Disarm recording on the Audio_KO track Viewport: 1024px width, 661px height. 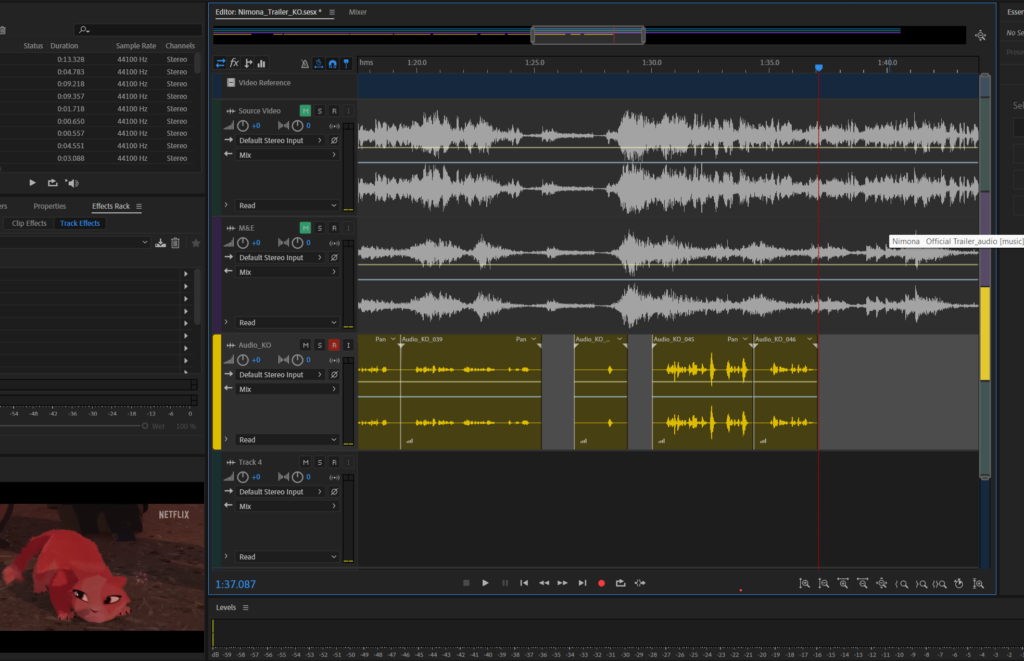coord(334,345)
